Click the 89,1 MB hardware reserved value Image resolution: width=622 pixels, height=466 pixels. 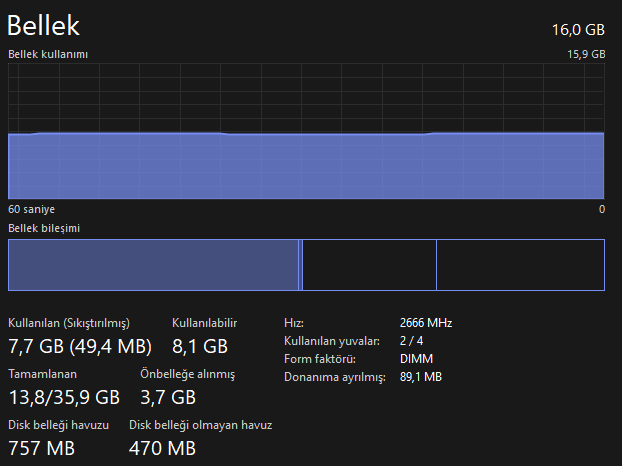click(x=421, y=377)
